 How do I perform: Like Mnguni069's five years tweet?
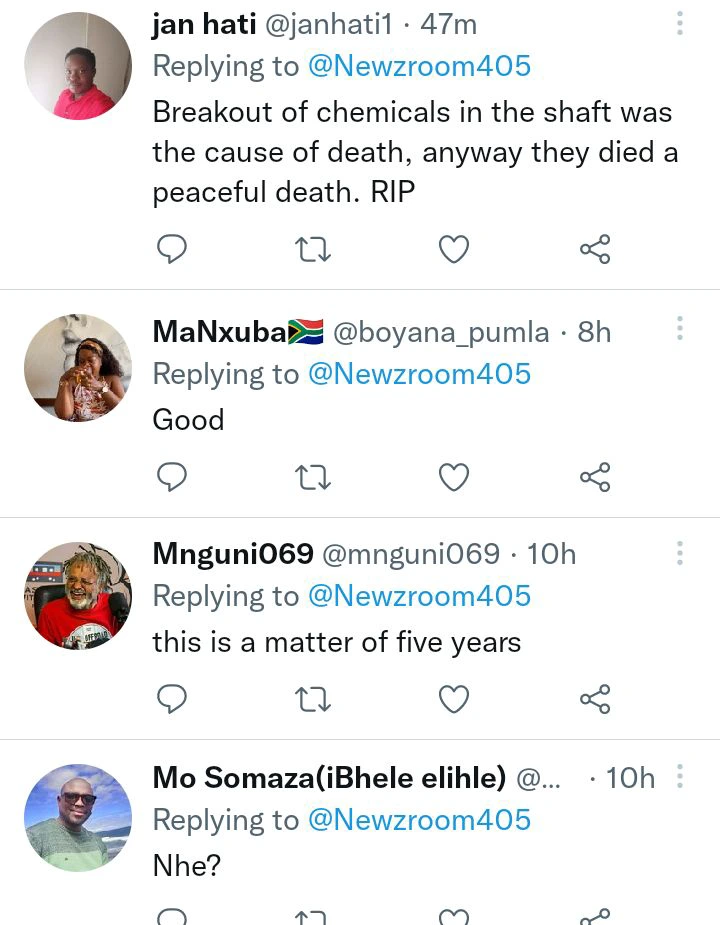point(454,699)
